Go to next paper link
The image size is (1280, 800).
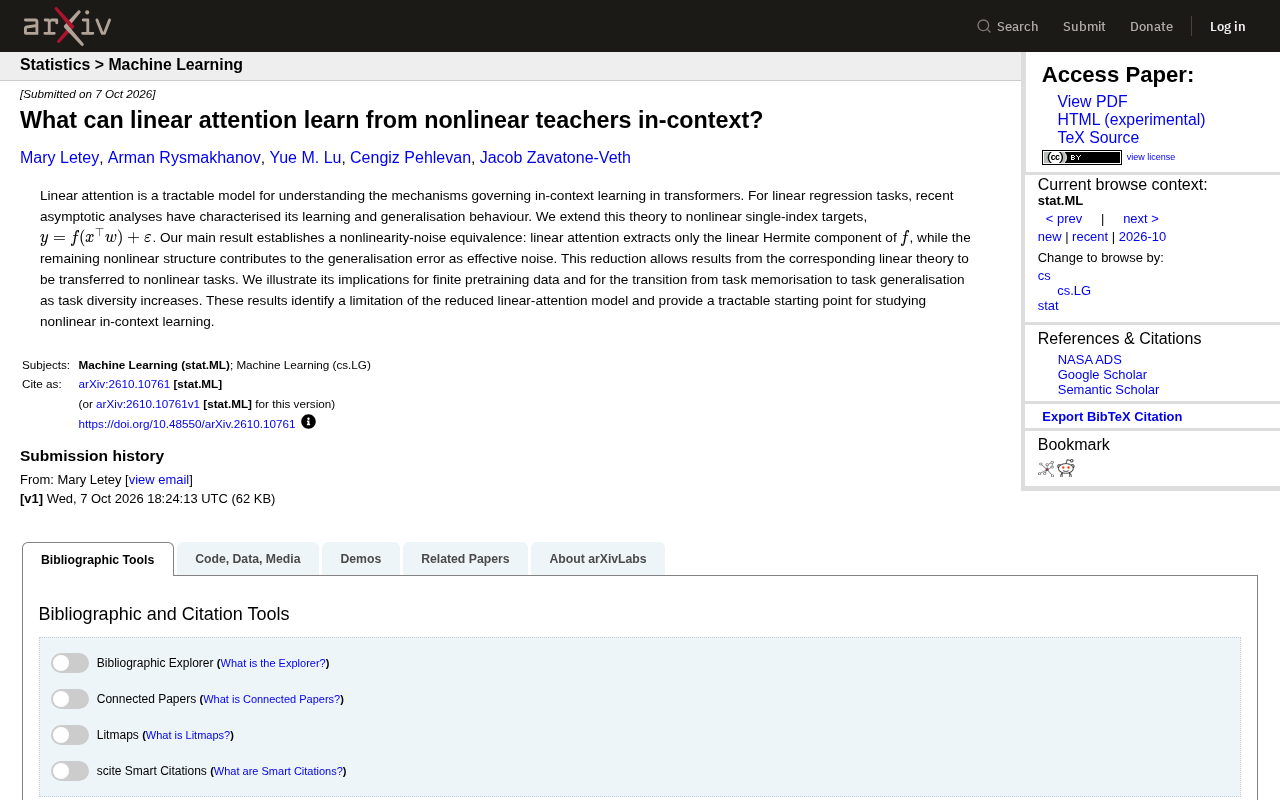click(x=1141, y=219)
